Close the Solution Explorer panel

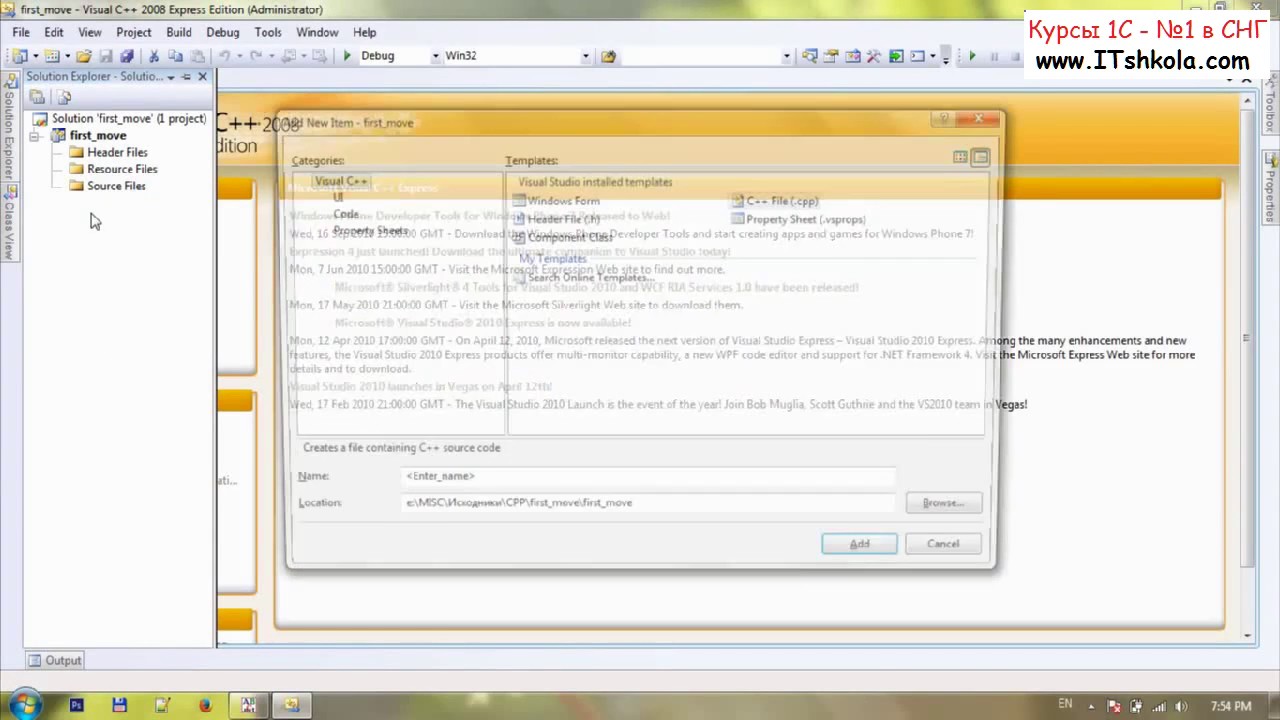click(x=203, y=77)
